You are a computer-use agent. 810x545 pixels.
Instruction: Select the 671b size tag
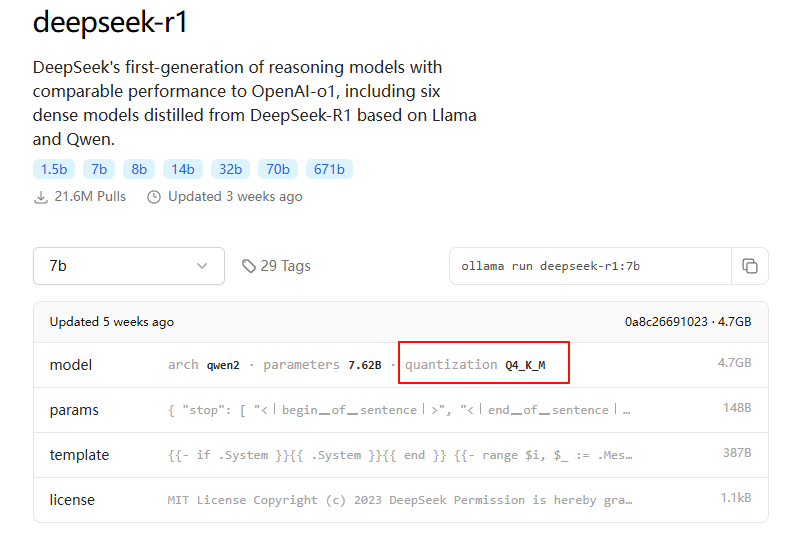328,169
